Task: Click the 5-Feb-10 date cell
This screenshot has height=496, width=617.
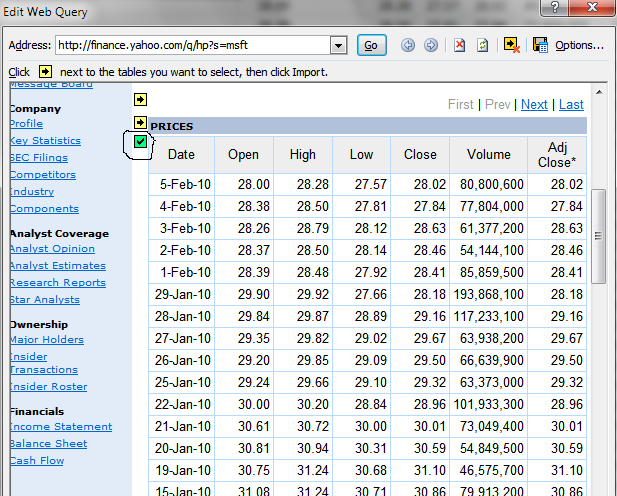Action: pos(181,184)
